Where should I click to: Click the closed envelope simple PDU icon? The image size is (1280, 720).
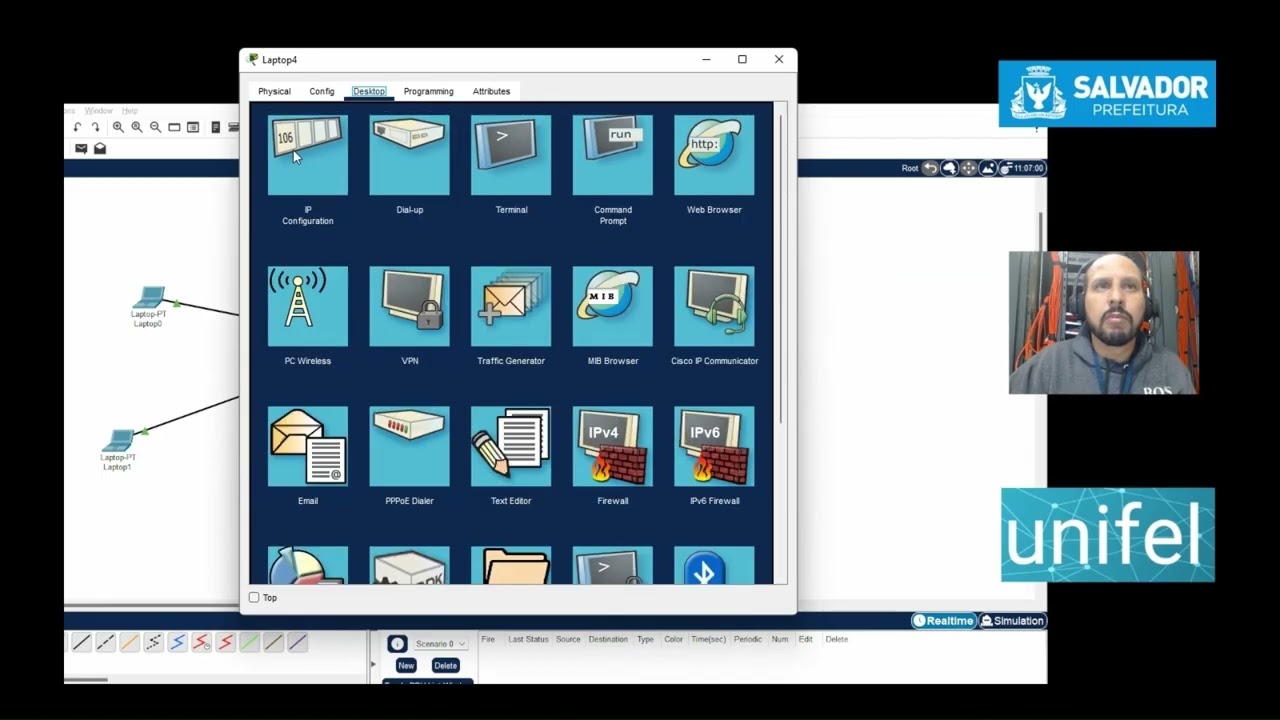tap(81, 148)
